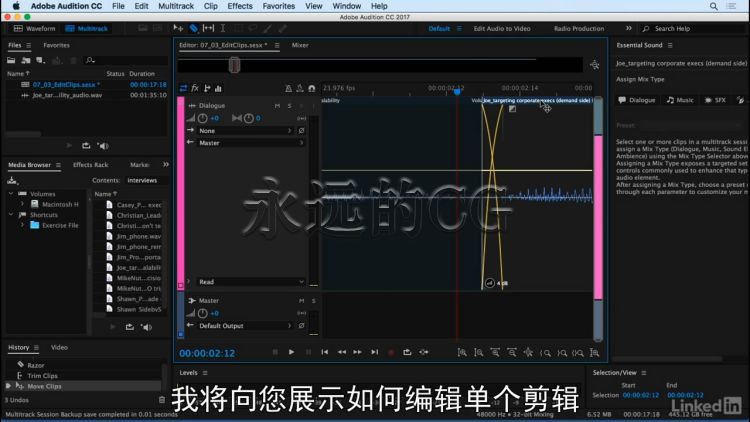Click Zoom Out Time icon
The width and height of the screenshot is (750, 422).
coord(512,353)
